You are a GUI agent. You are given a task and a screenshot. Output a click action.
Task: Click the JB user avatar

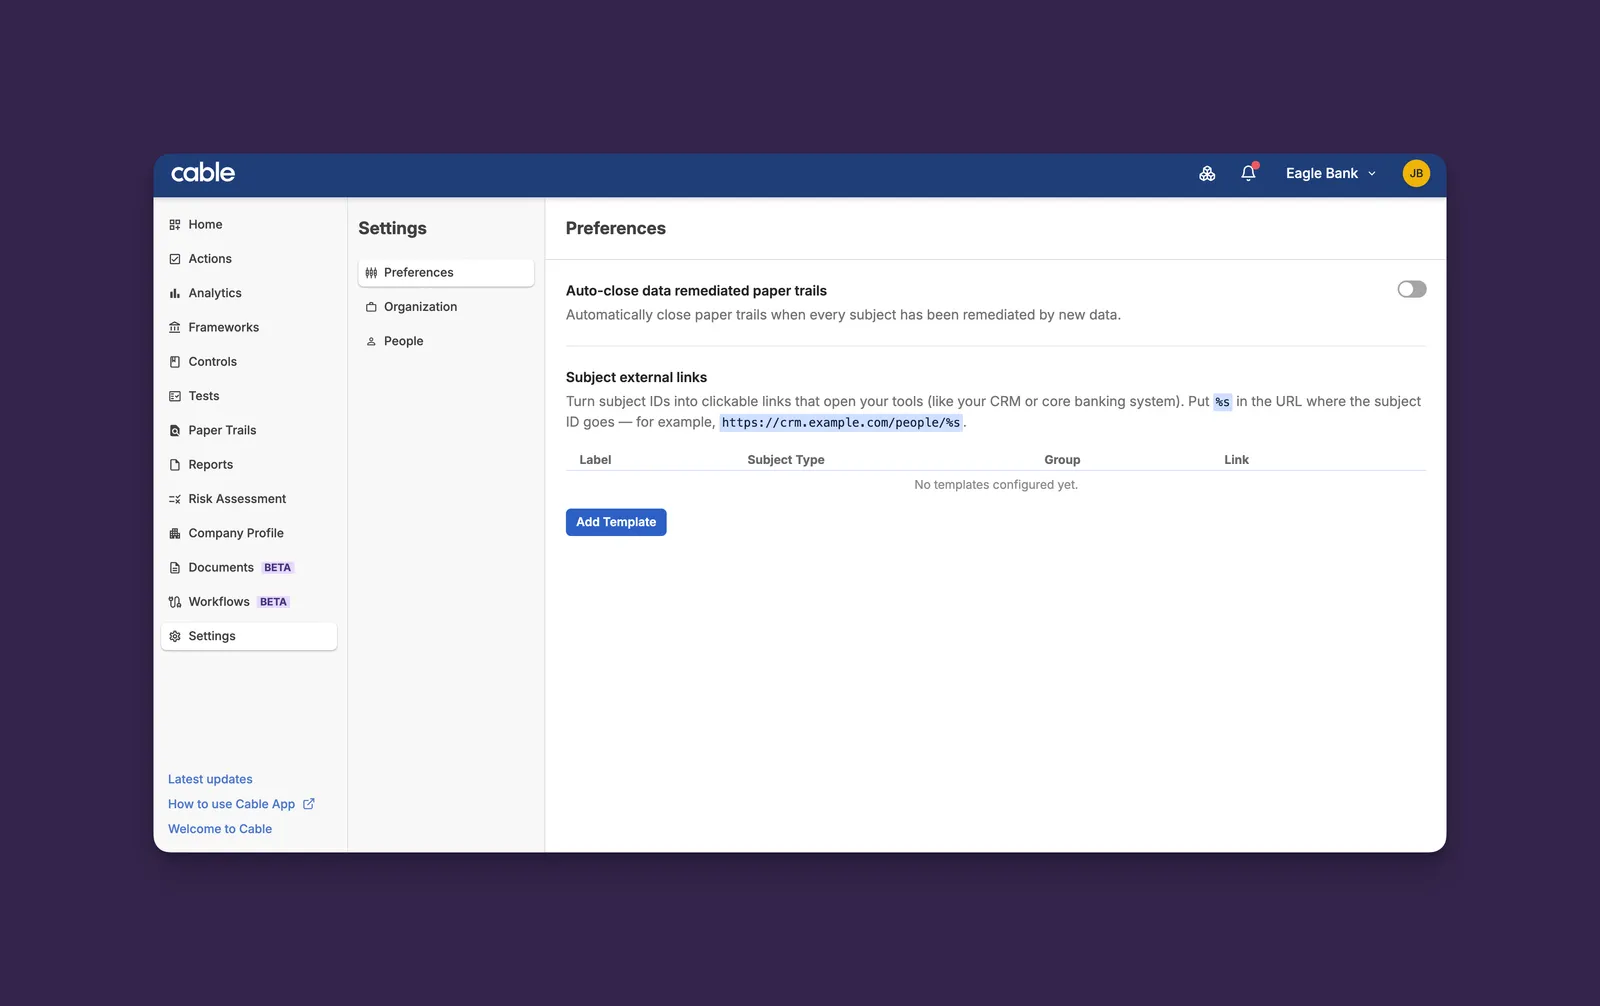1416,174
